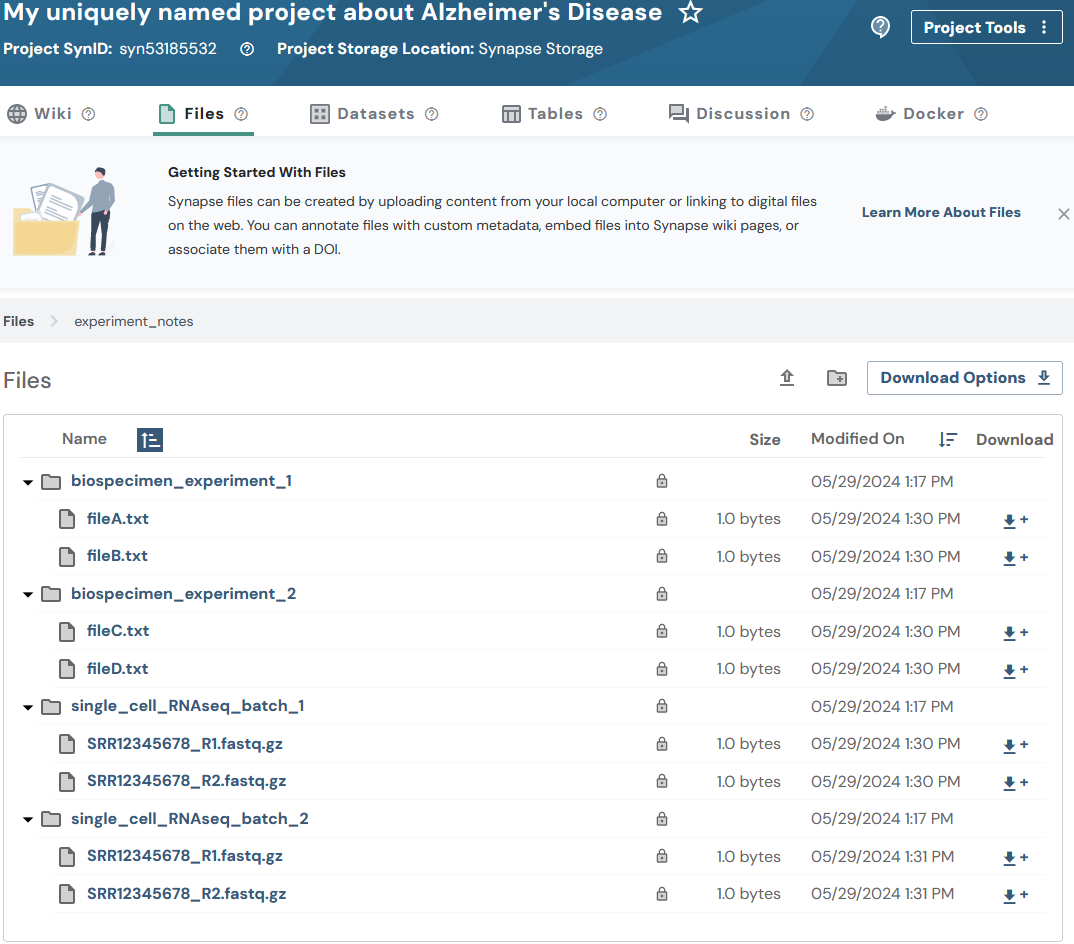Collapse the single_cell_RNAseq_batch_1 folder
The height and width of the screenshot is (944, 1074).
[28, 707]
